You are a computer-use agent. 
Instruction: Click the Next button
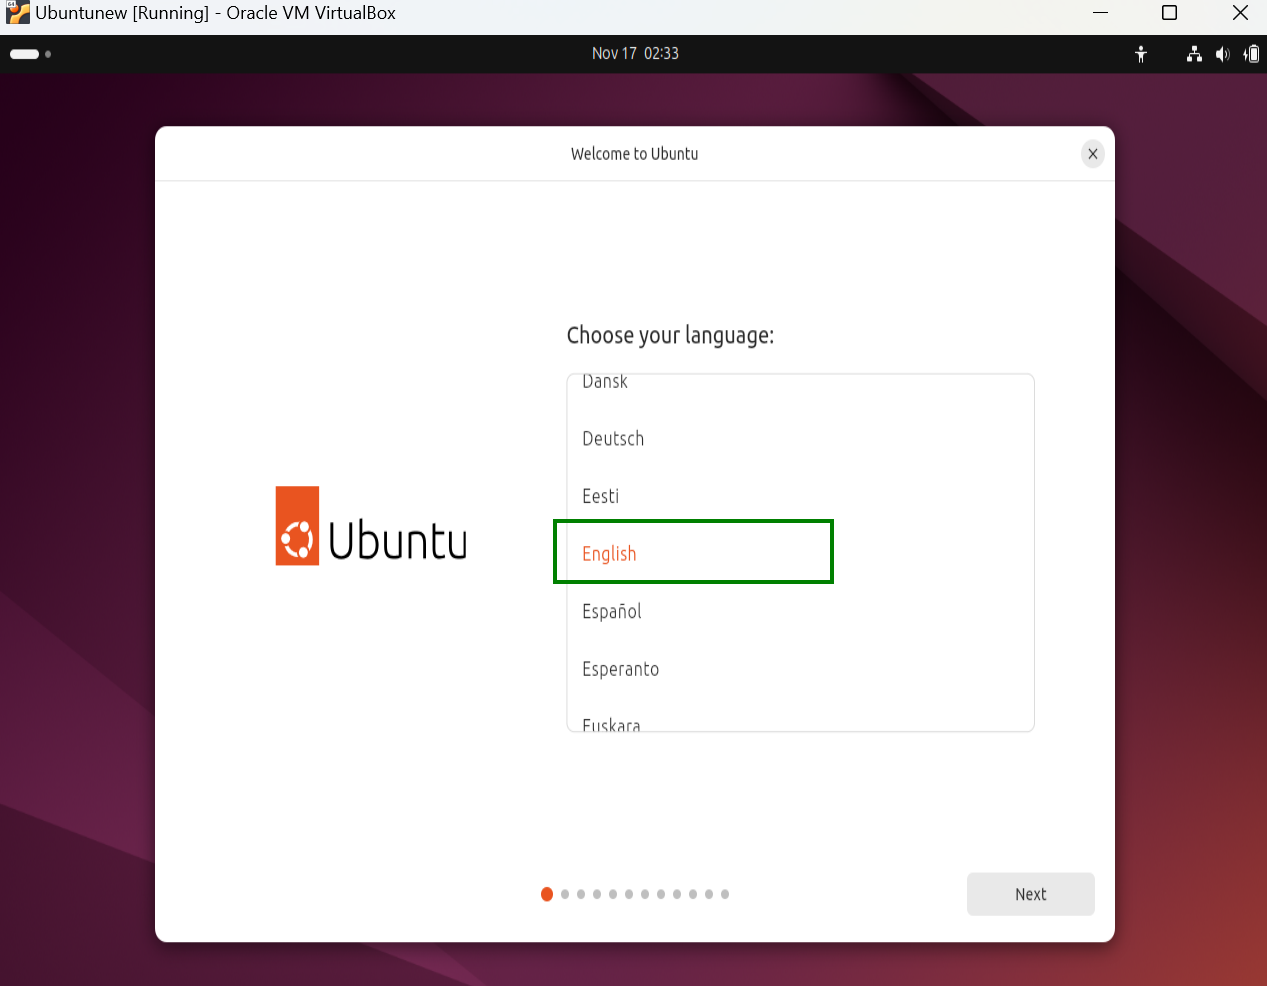tap(1031, 894)
